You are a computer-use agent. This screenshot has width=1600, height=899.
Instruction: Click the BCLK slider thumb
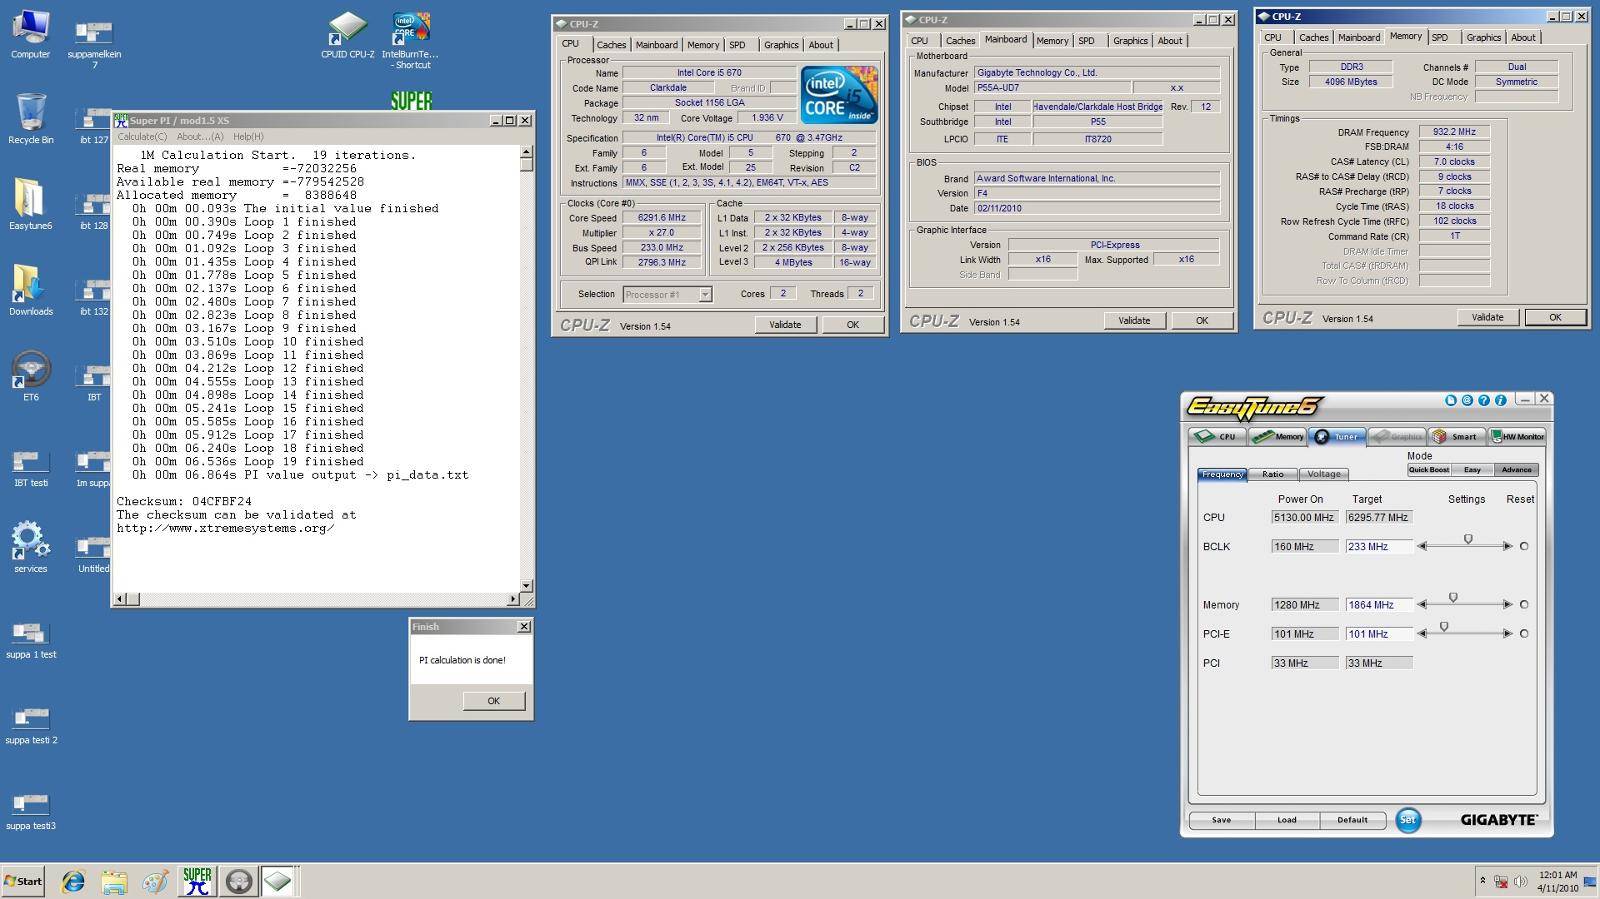click(1468, 539)
